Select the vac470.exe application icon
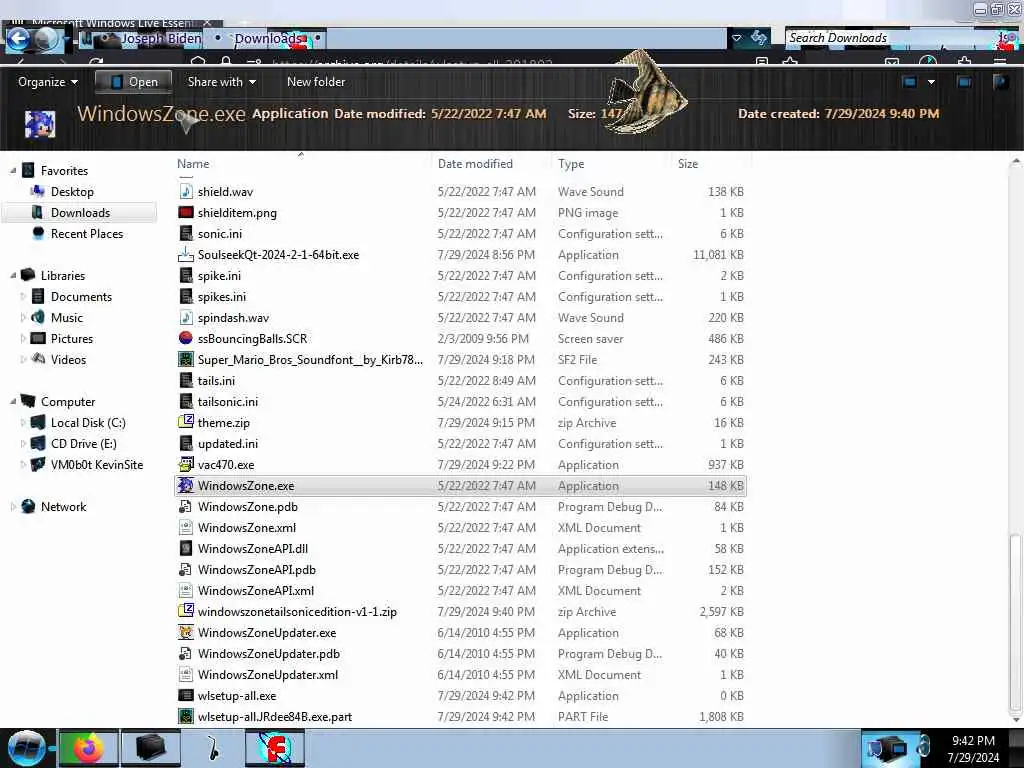This screenshot has width=1024, height=768. tap(186, 464)
